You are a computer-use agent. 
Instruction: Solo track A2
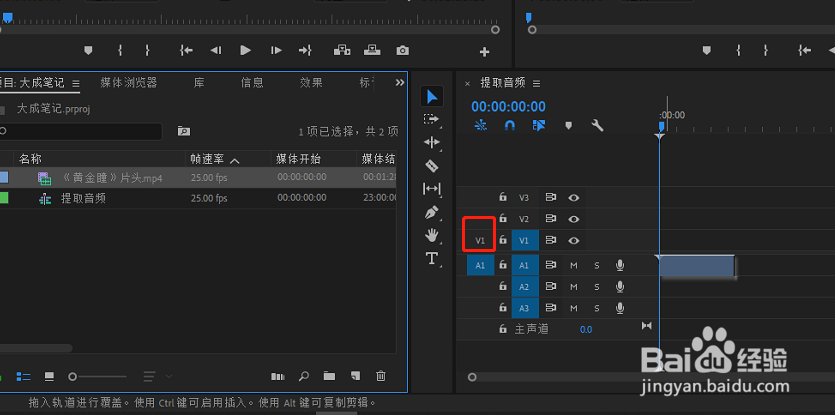click(597, 287)
